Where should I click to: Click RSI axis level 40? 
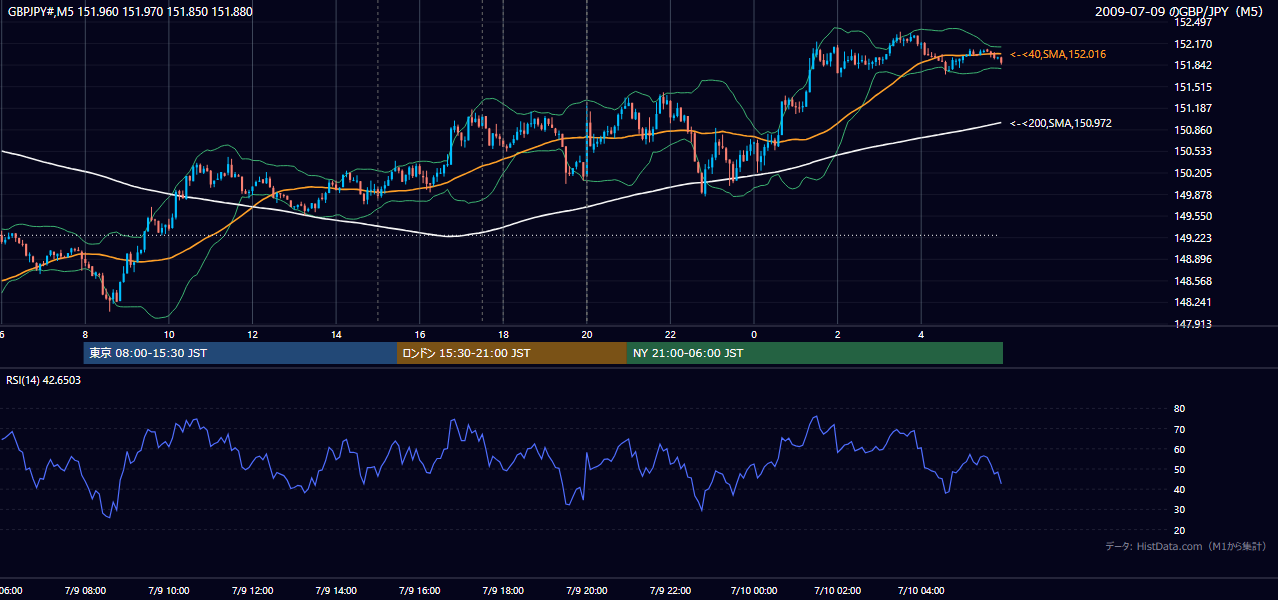[1179, 489]
